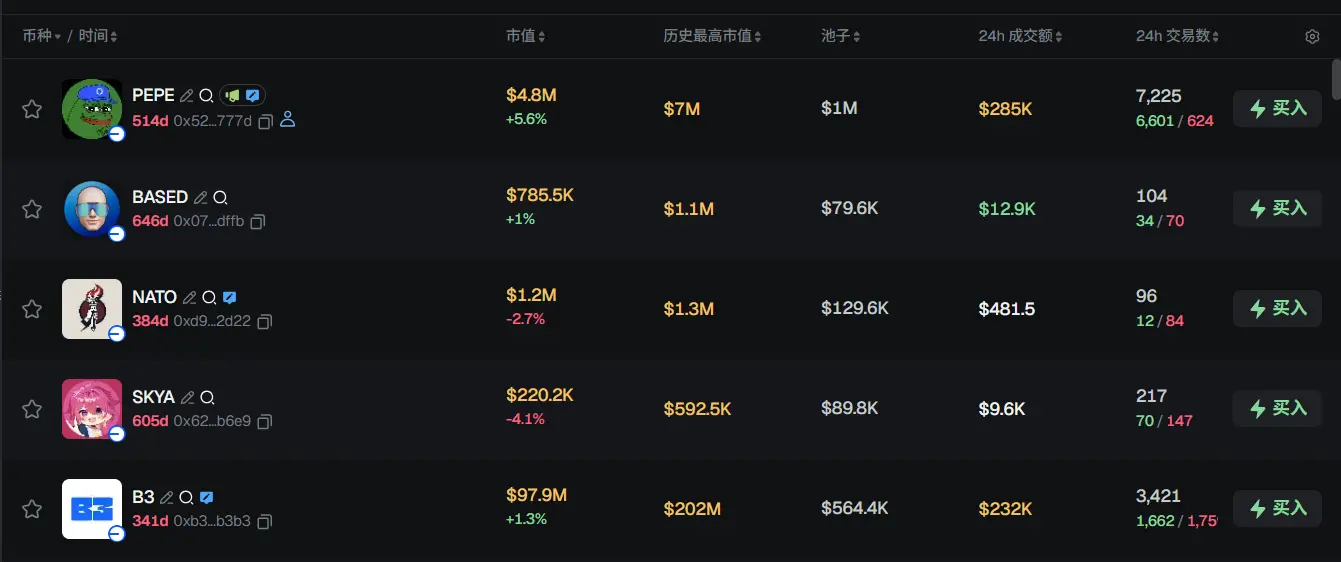
Task: Sort by 24h 成交额 column
Action: pyautogui.click(x=1020, y=36)
